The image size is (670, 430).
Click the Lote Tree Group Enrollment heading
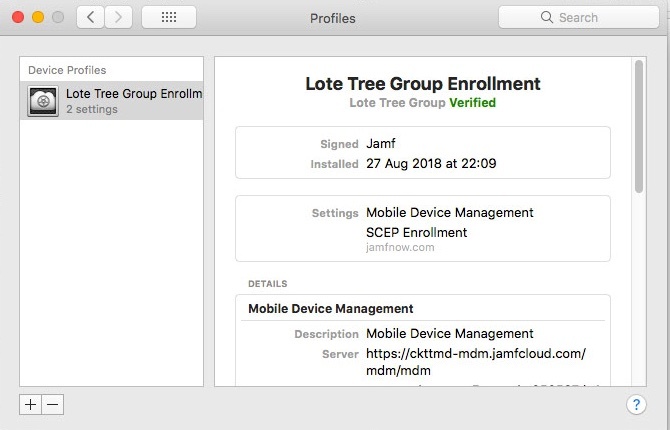pos(423,84)
